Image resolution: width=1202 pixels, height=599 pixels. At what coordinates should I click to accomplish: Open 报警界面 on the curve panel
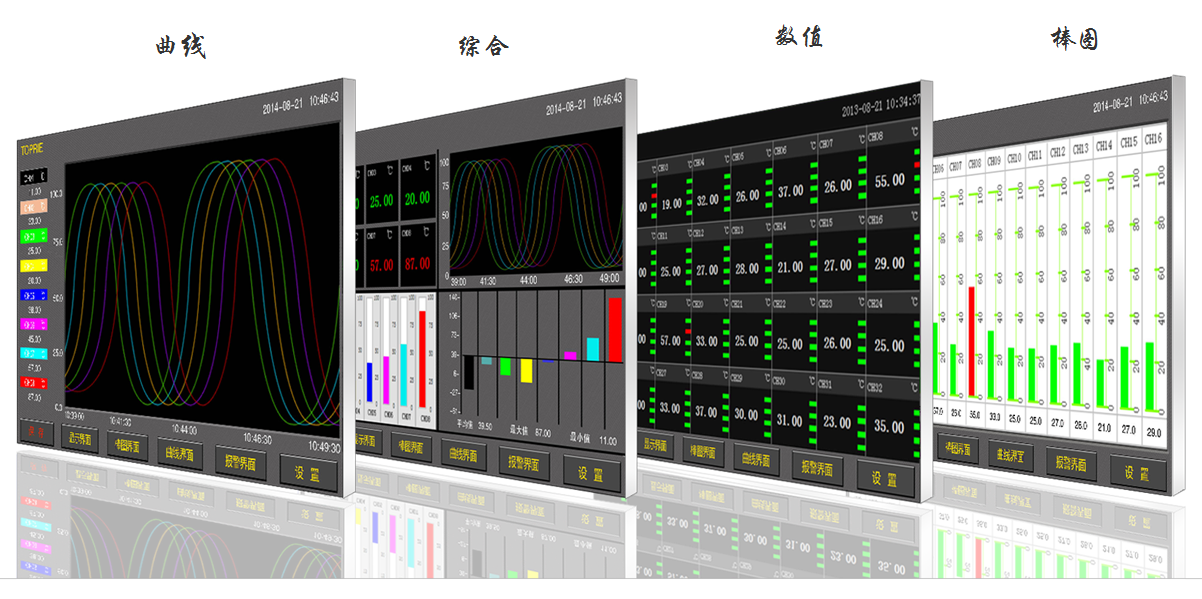coord(240,463)
